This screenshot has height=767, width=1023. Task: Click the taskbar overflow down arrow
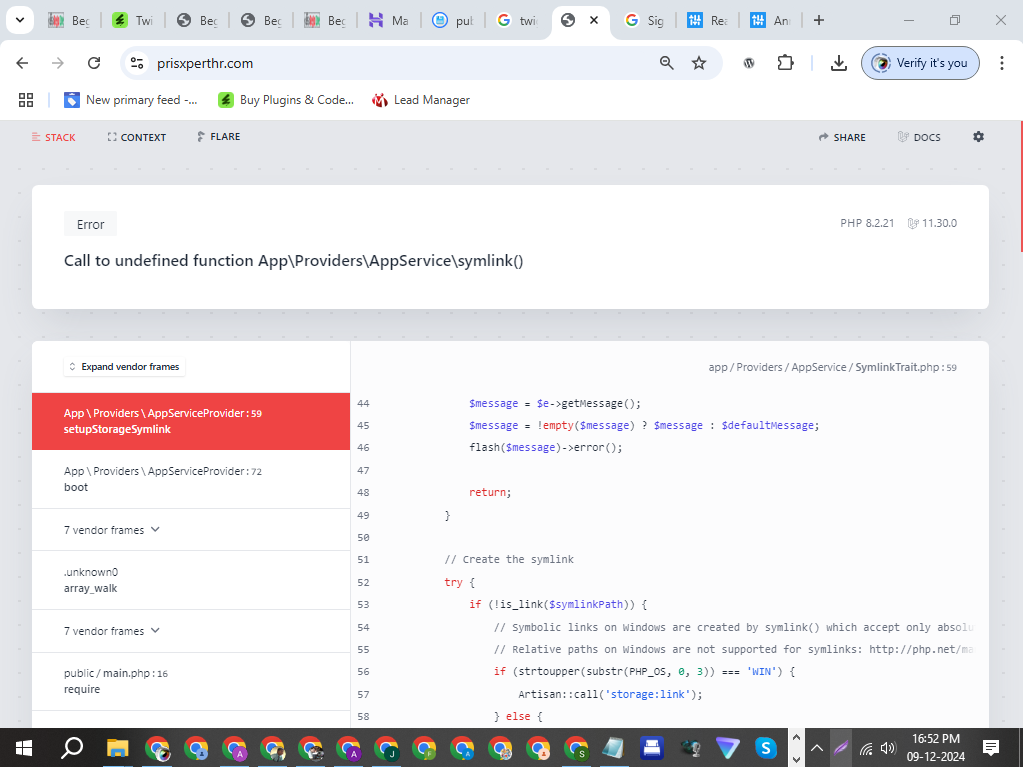point(796,759)
